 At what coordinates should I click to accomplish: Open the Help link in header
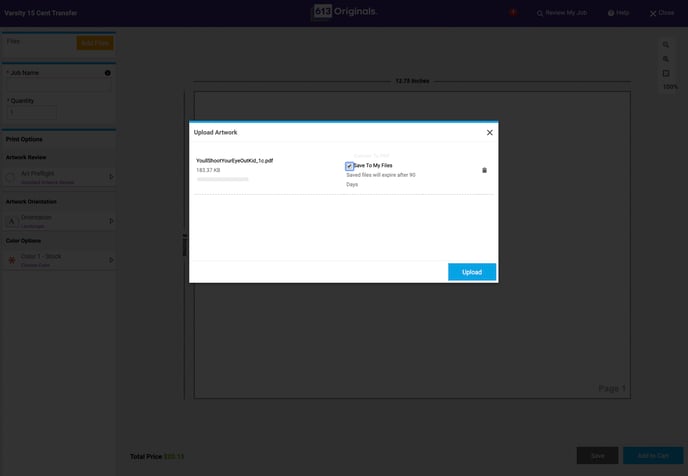click(618, 13)
